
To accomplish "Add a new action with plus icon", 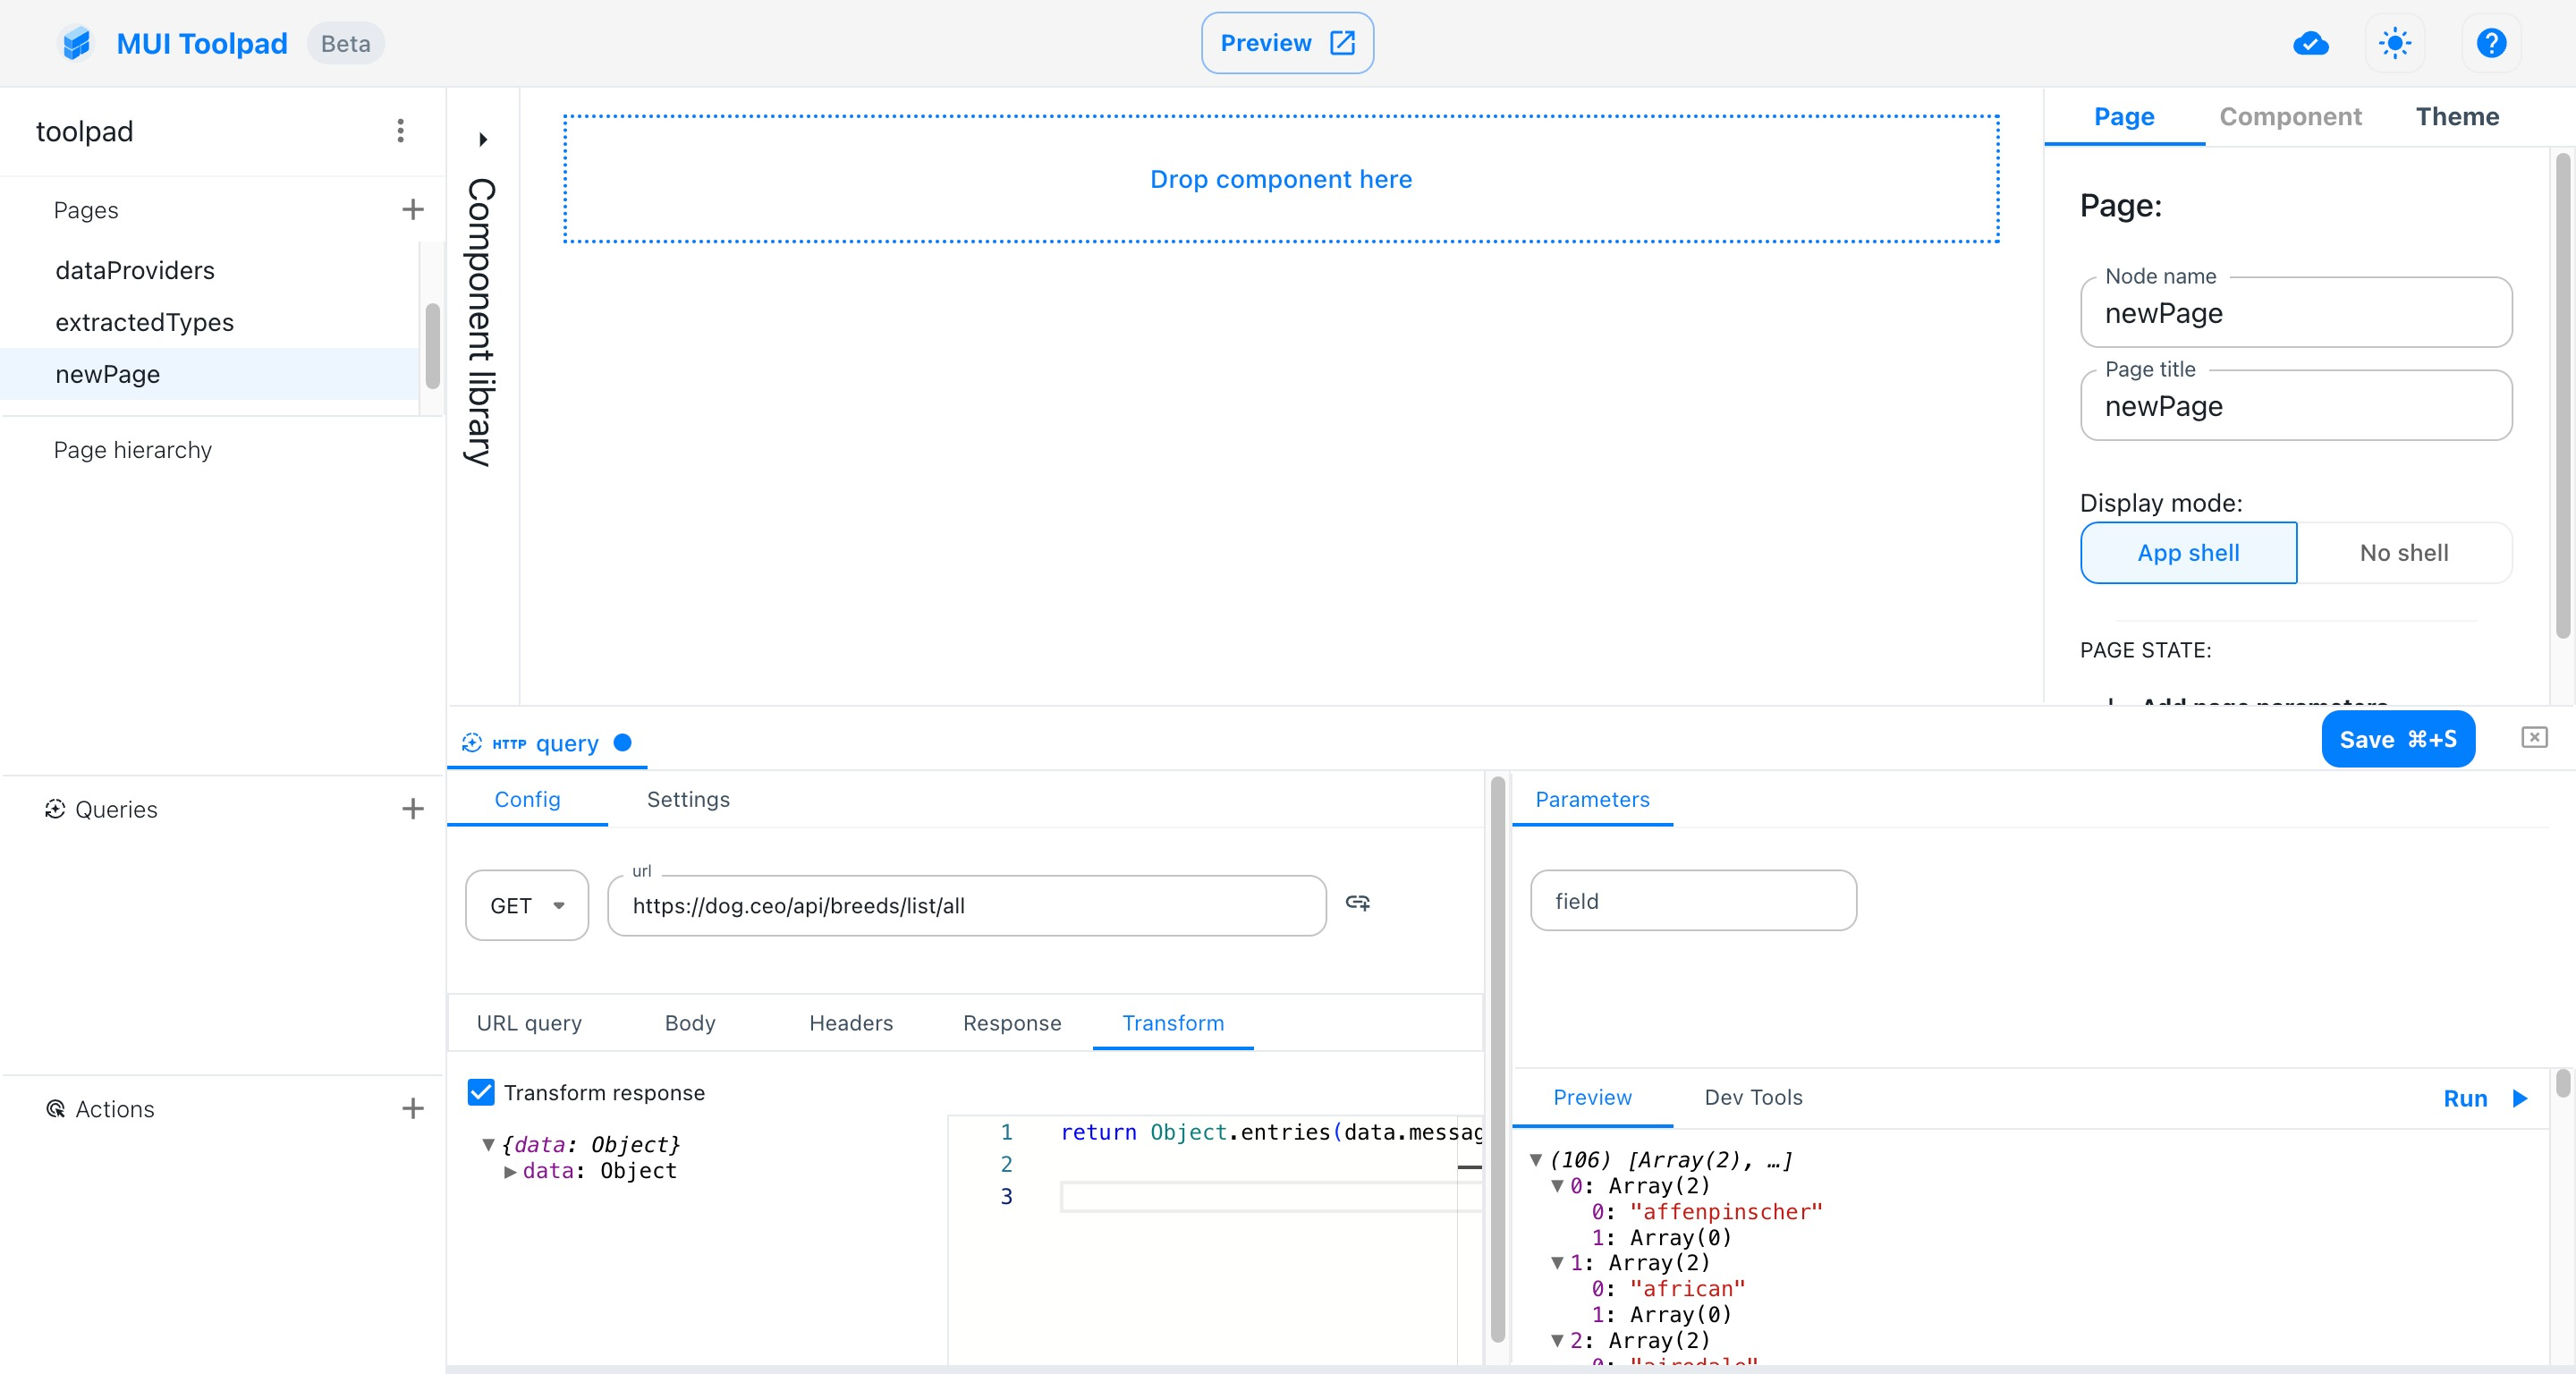I will tap(412, 1108).
